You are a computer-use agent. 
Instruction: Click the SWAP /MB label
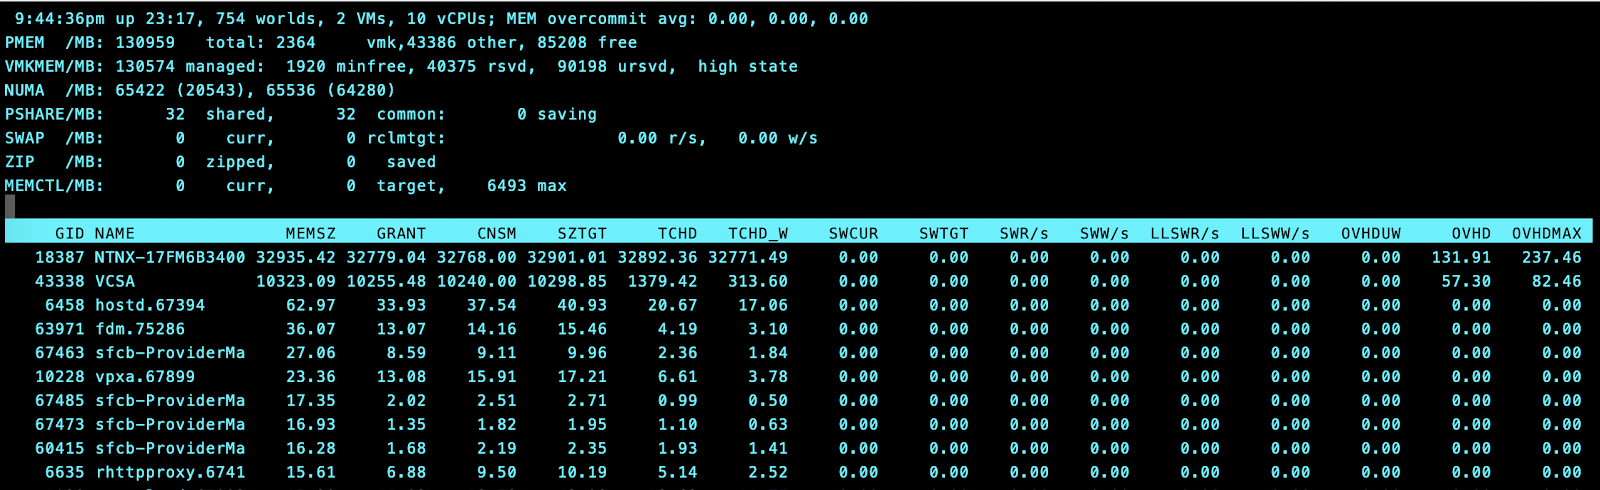tap(54, 138)
